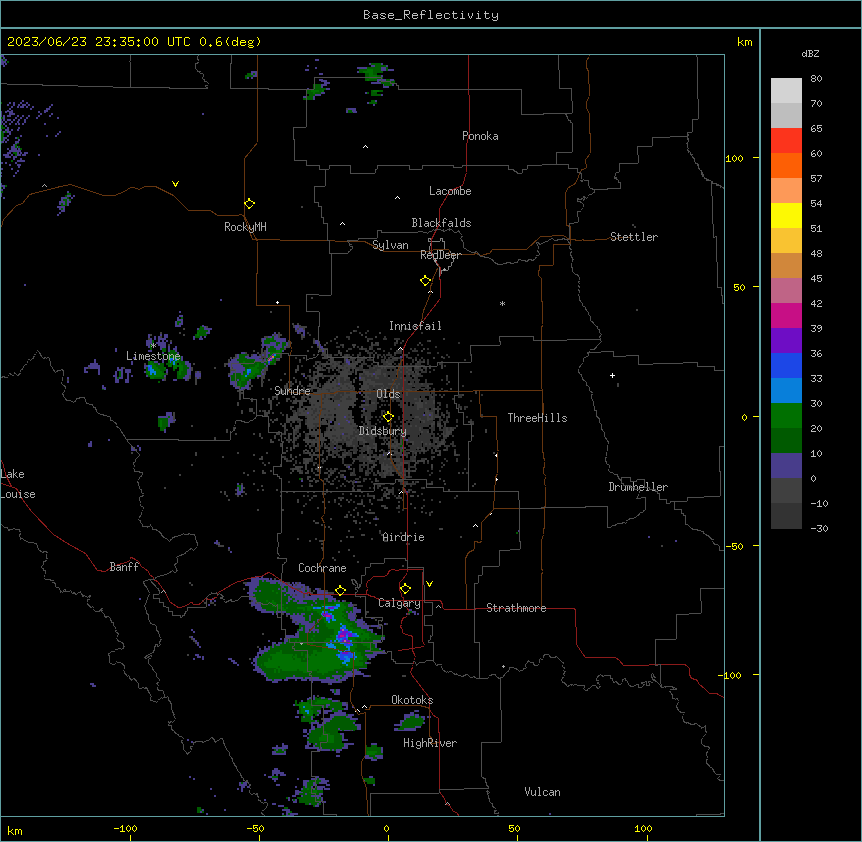Select the RockyMH label
Screen dimensions: 862x842
tap(245, 227)
